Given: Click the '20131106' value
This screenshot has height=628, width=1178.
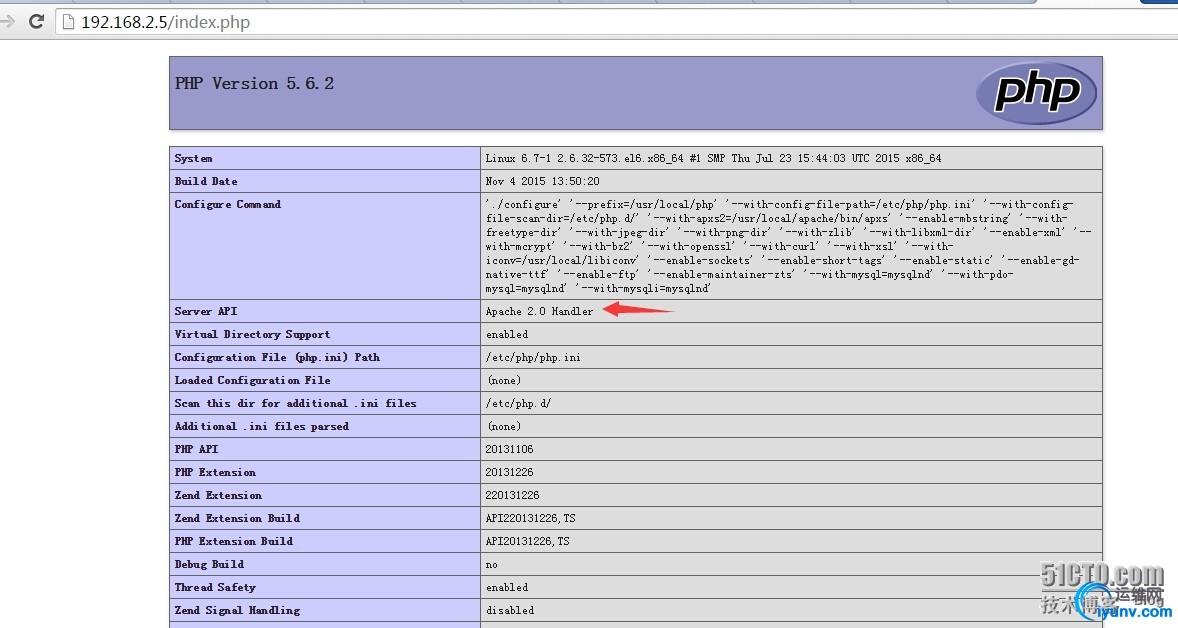Looking at the screenshot, I should pos(509,449).
